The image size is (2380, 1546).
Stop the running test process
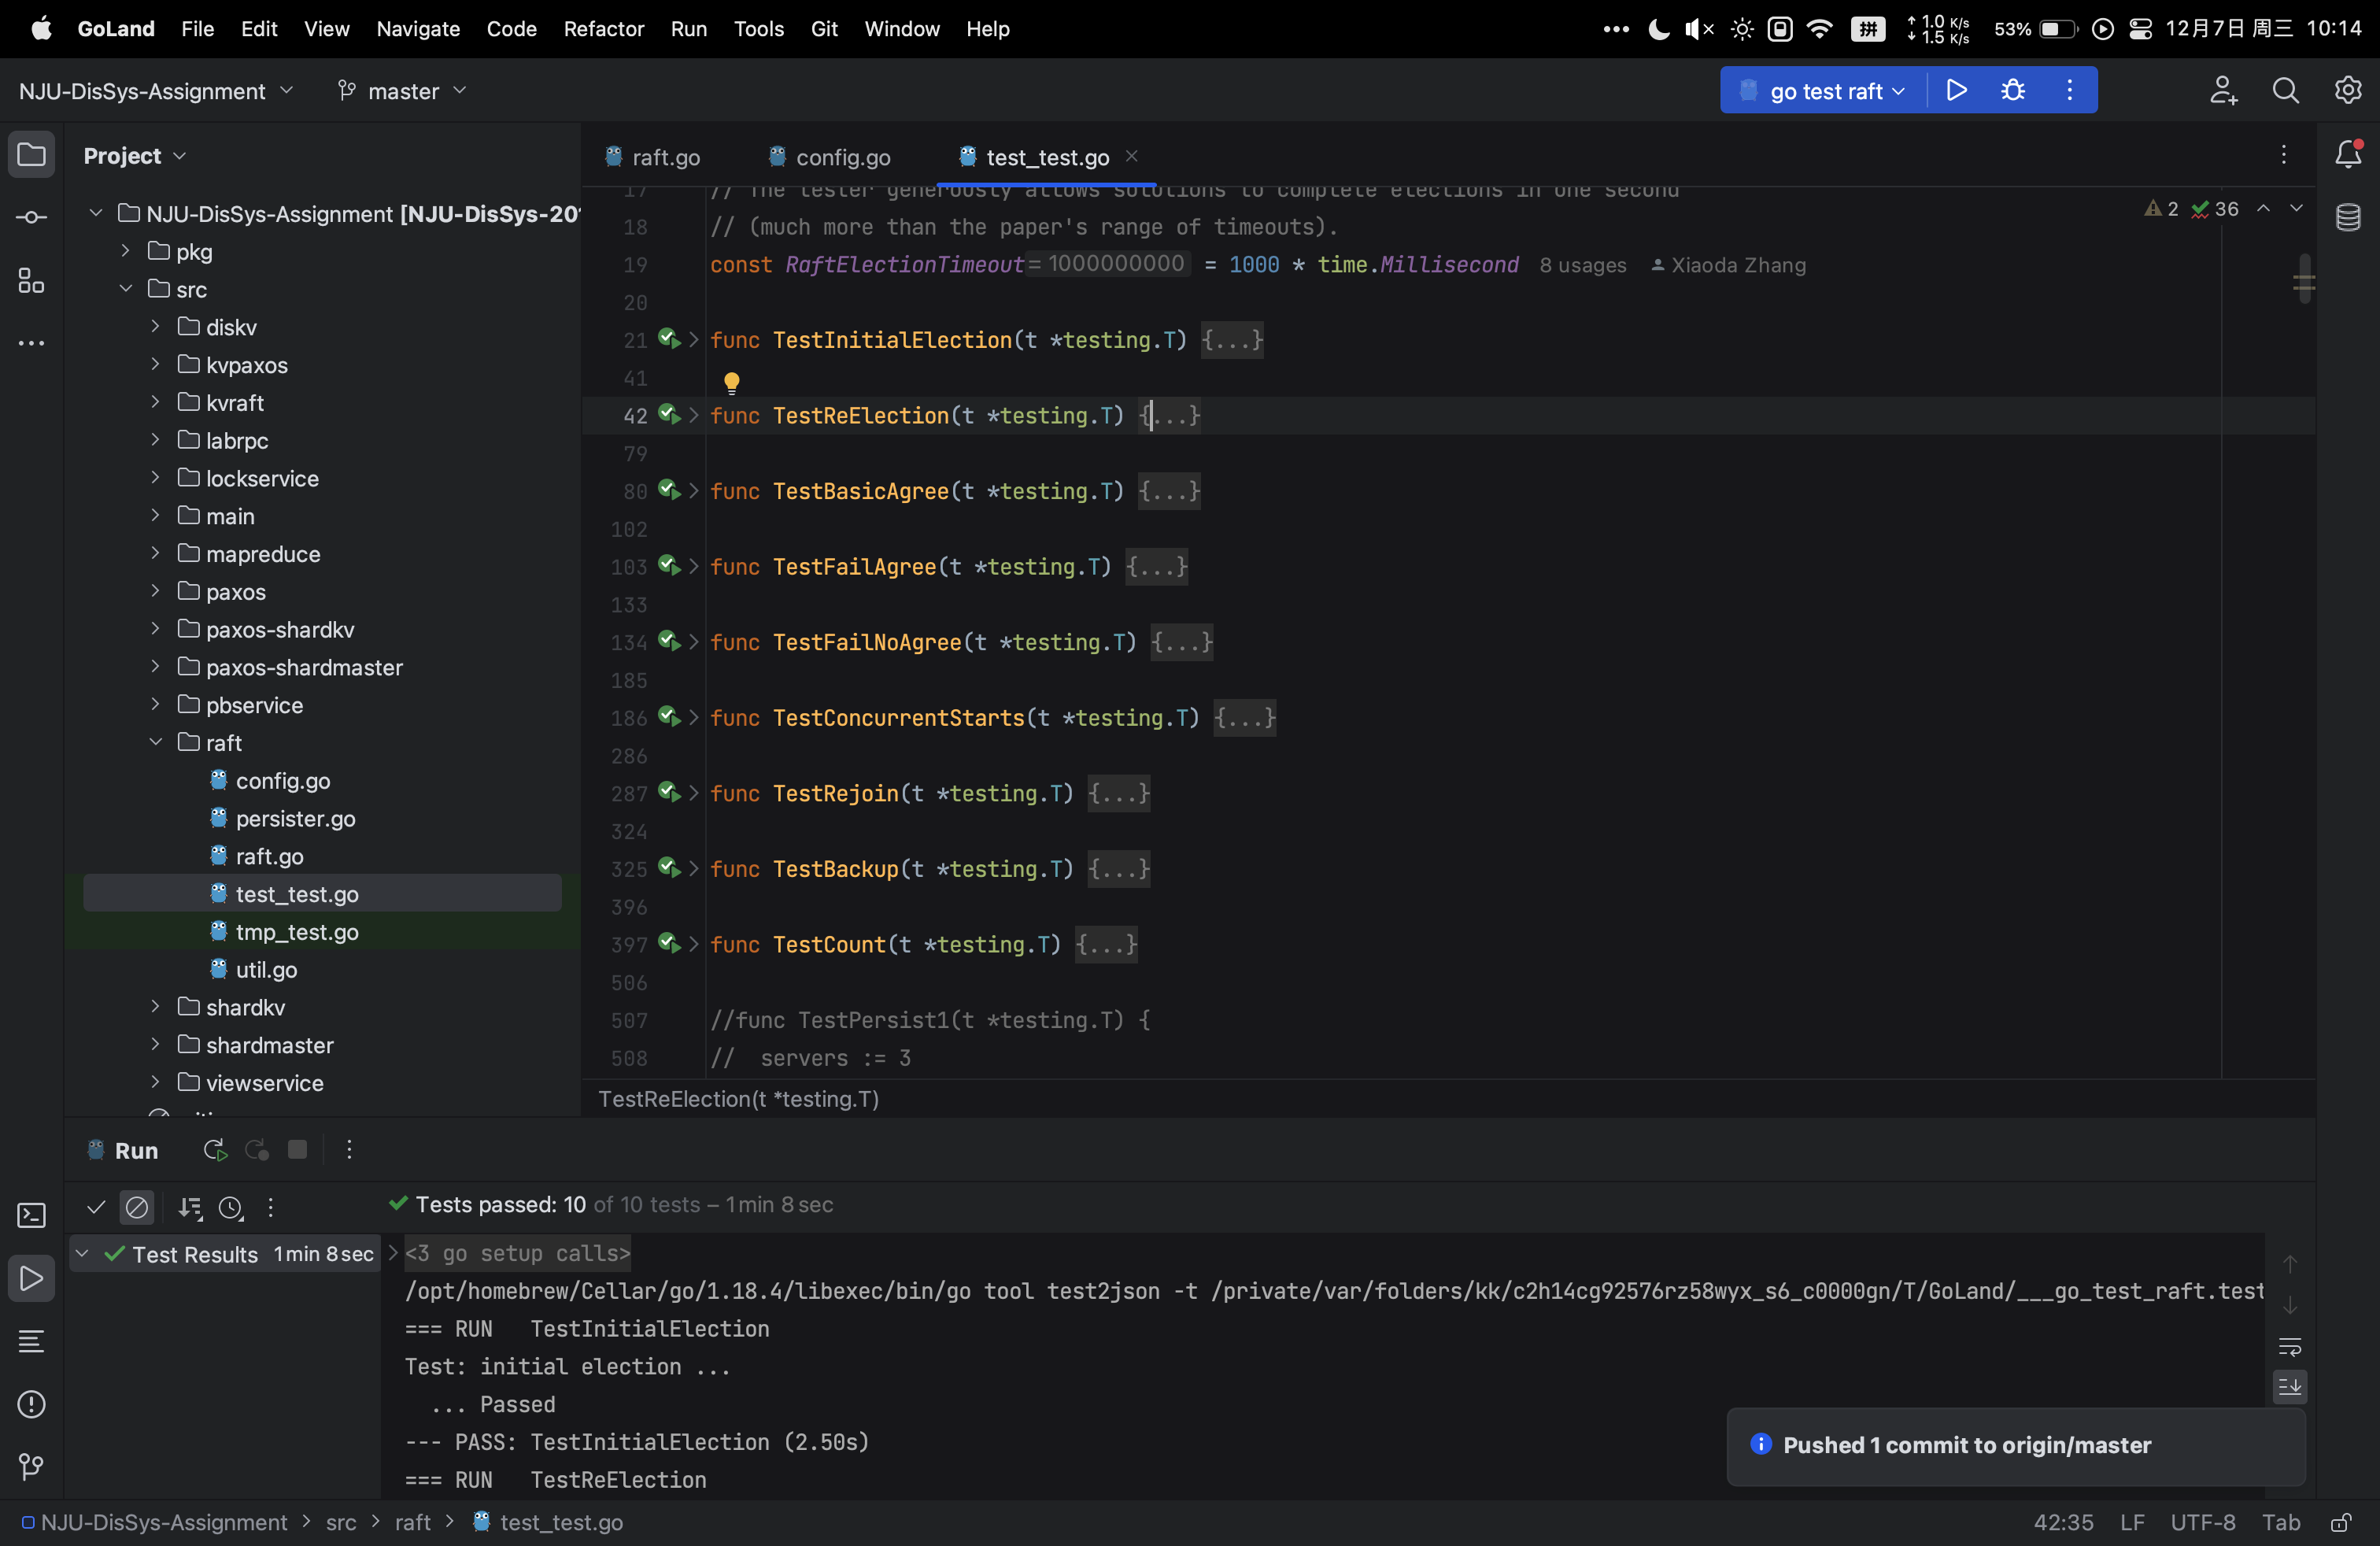(297, 1149)
